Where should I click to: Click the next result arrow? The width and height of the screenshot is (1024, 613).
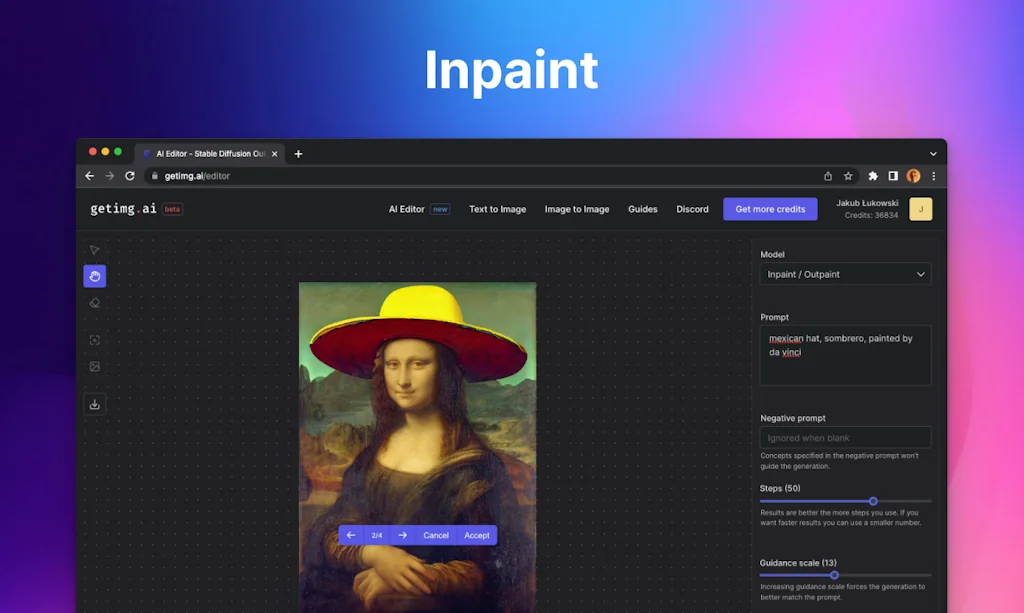pos(404,535)
